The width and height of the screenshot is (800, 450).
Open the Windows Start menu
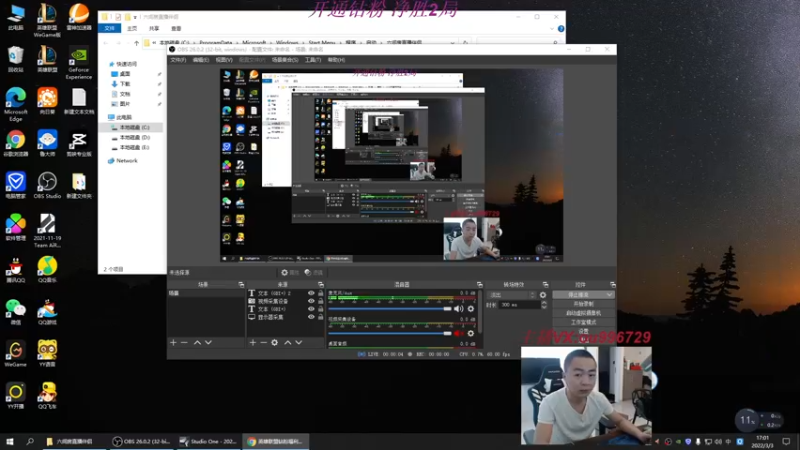point(10,441)
